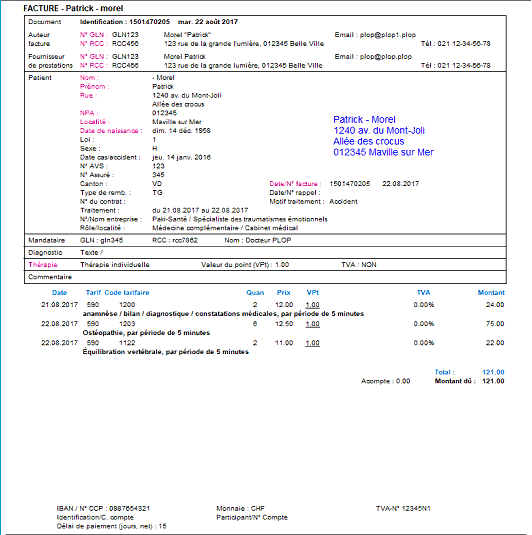The height and width of the screenshot is (535, 532).
Task: Click email address plop@plop.plop
Action: pos(386,57)
